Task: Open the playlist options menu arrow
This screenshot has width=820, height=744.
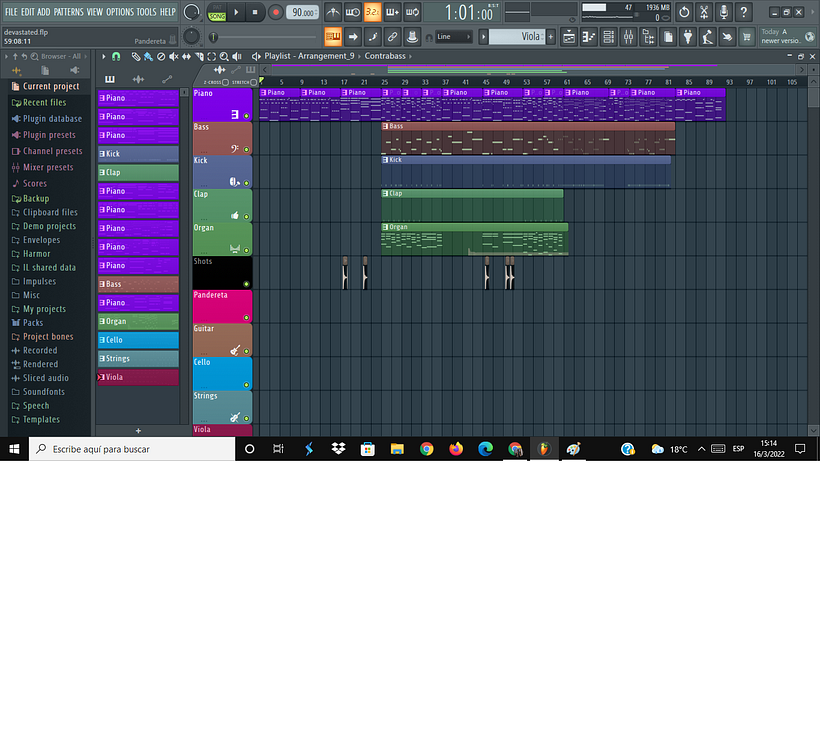Action: tap(104, 56)
